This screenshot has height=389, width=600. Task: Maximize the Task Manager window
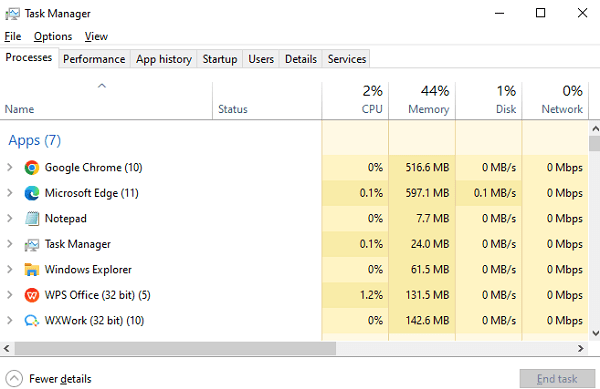click(x=540, y=13)
